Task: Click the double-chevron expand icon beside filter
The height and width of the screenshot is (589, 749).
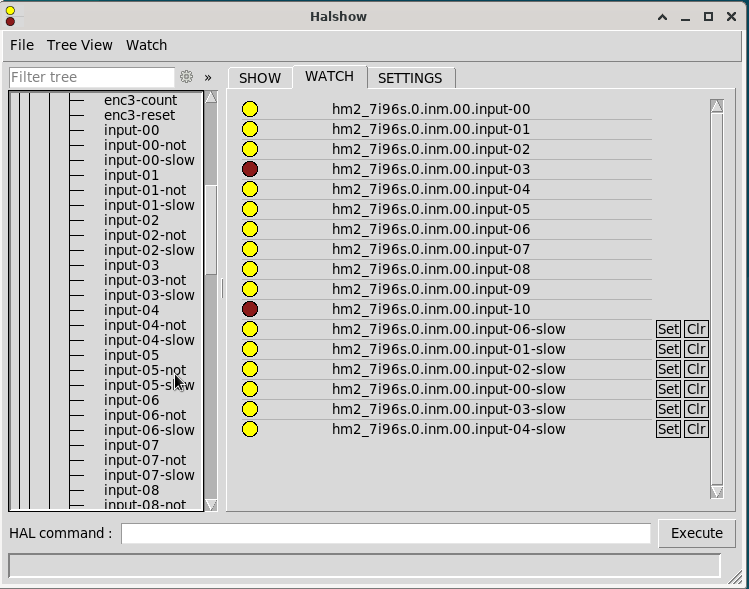Action: pyautogui.click(x=208, y=77)
